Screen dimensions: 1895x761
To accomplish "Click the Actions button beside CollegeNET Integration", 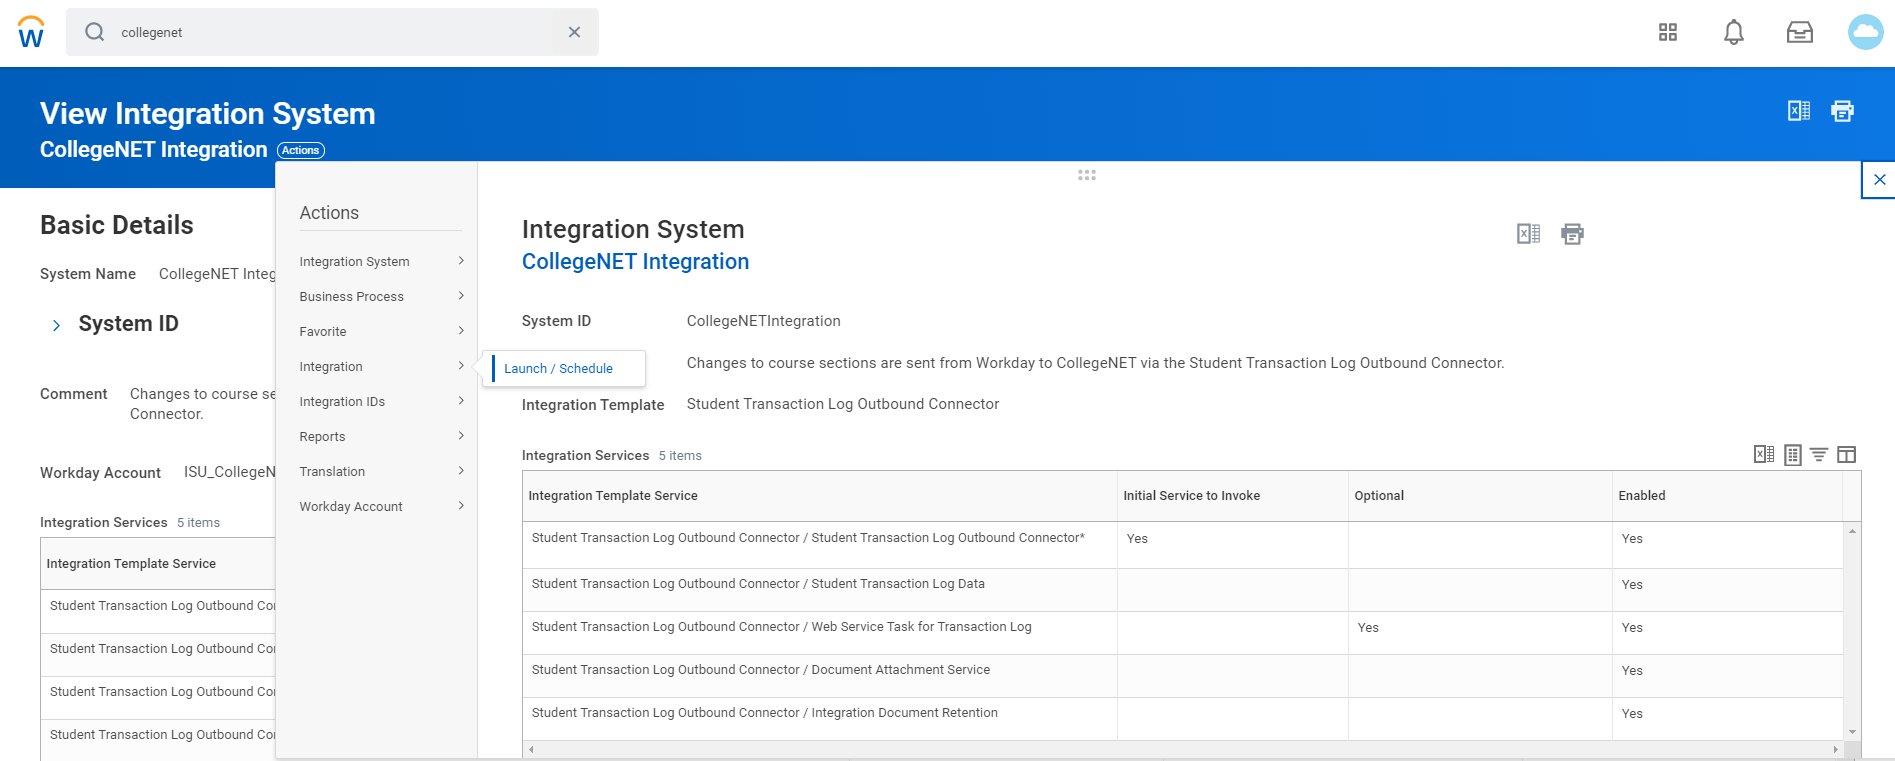I will click(301, 150).
